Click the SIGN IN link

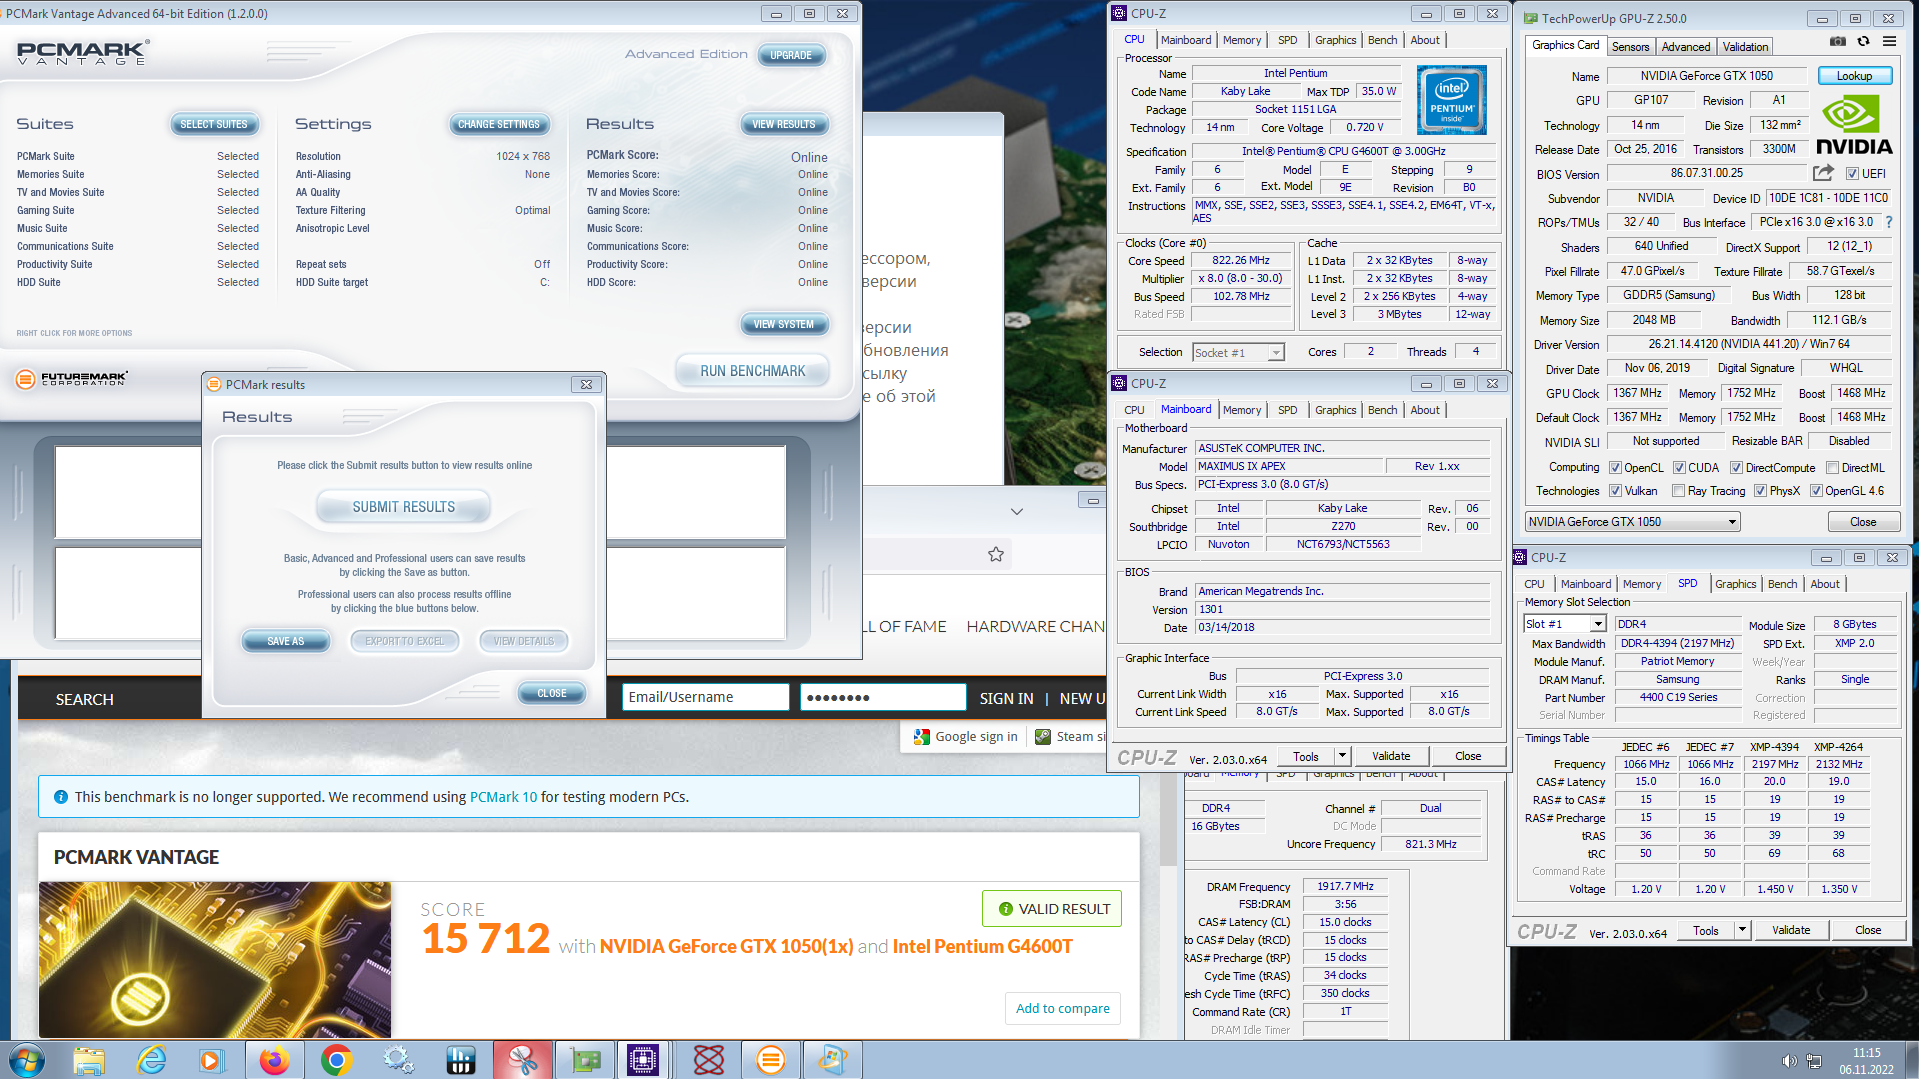1006,699
